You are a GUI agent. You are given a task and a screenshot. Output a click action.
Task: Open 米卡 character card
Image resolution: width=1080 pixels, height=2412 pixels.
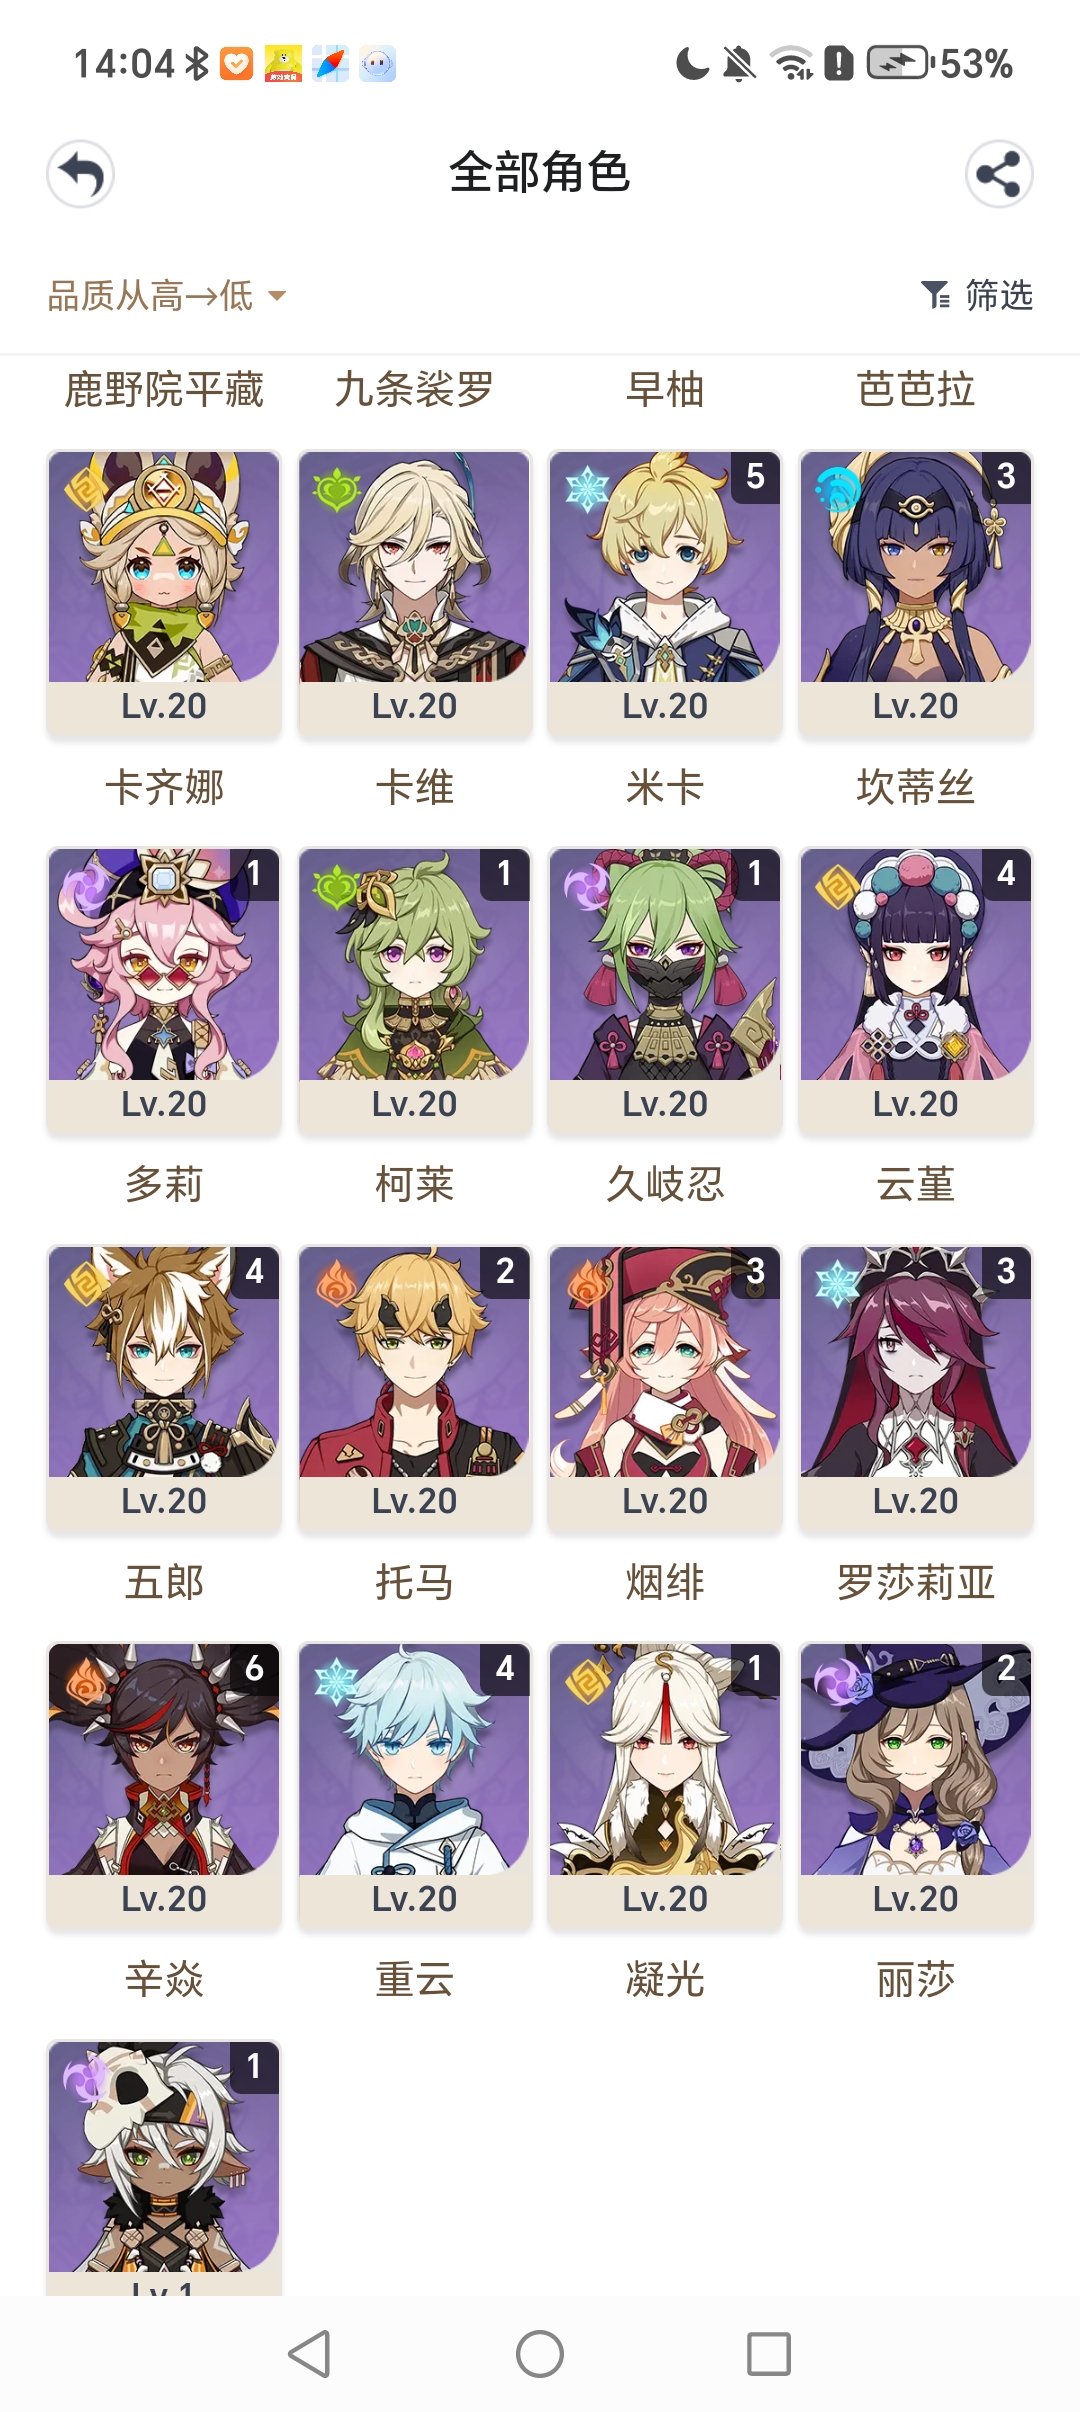click(x=665, y=594)
